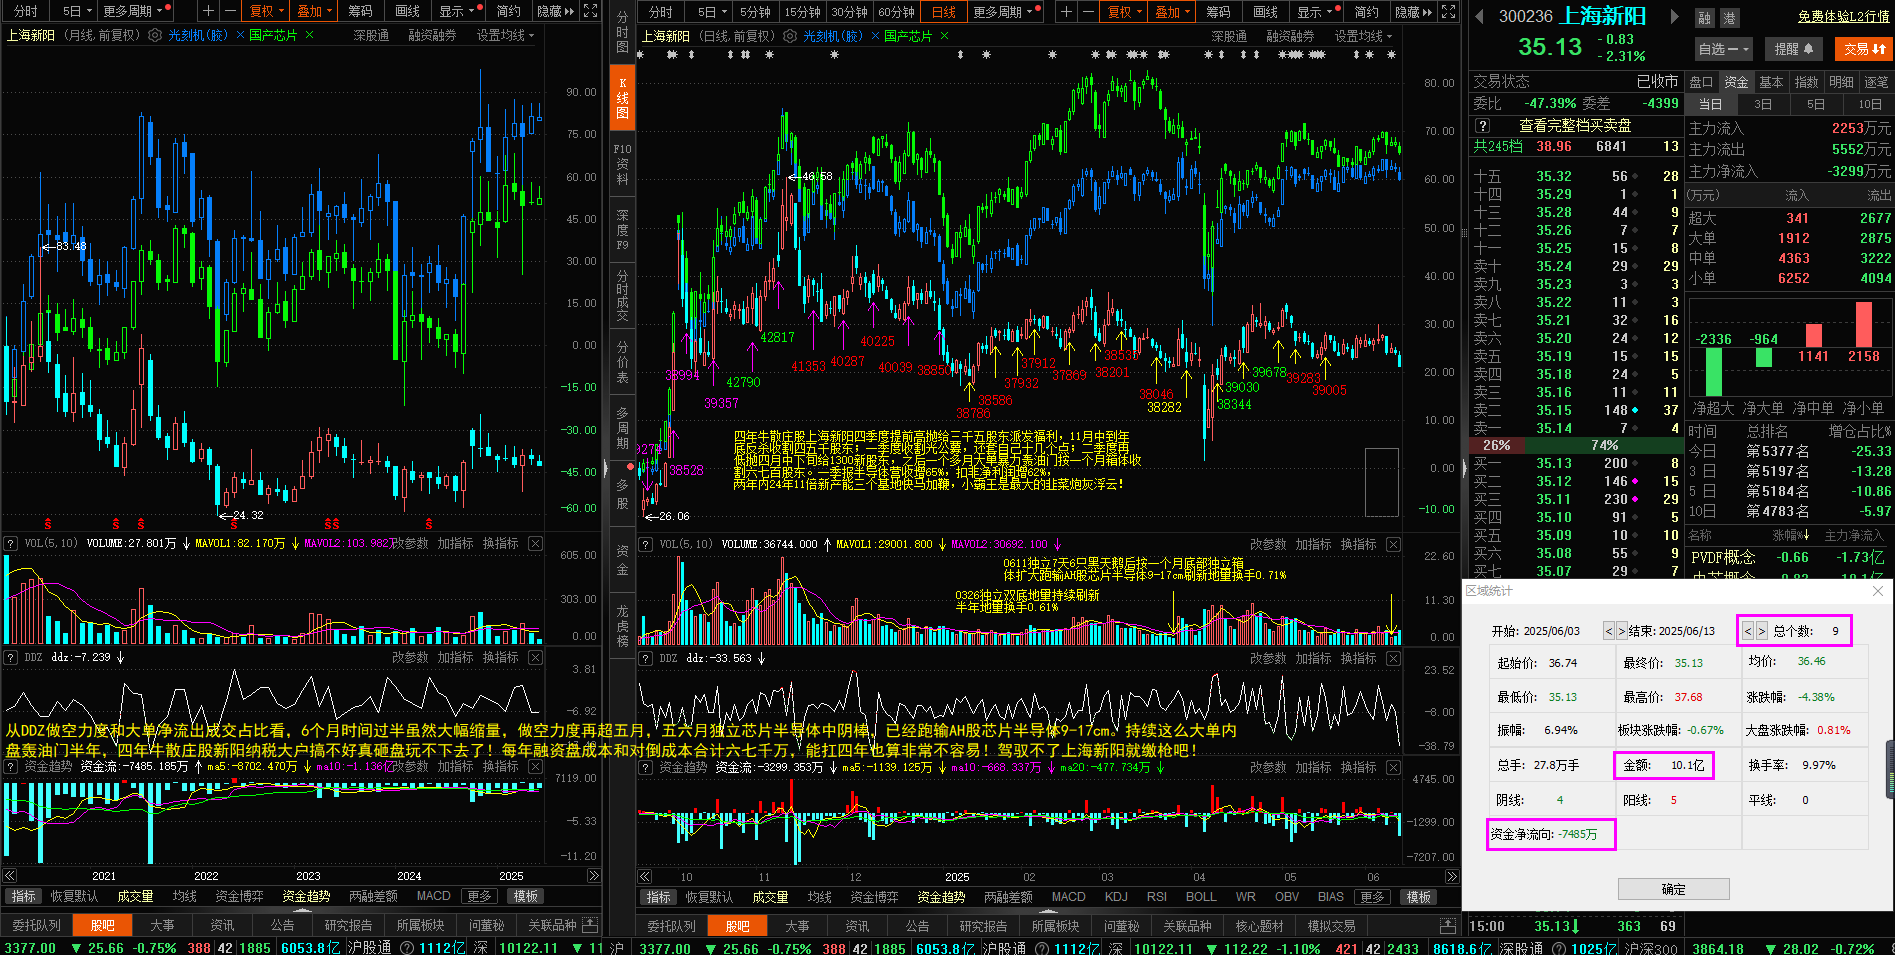This screenshot has width=1895, height=955.
Task: Zoom in using plus icon in left chart toolbar
Action: pos(208,11)
